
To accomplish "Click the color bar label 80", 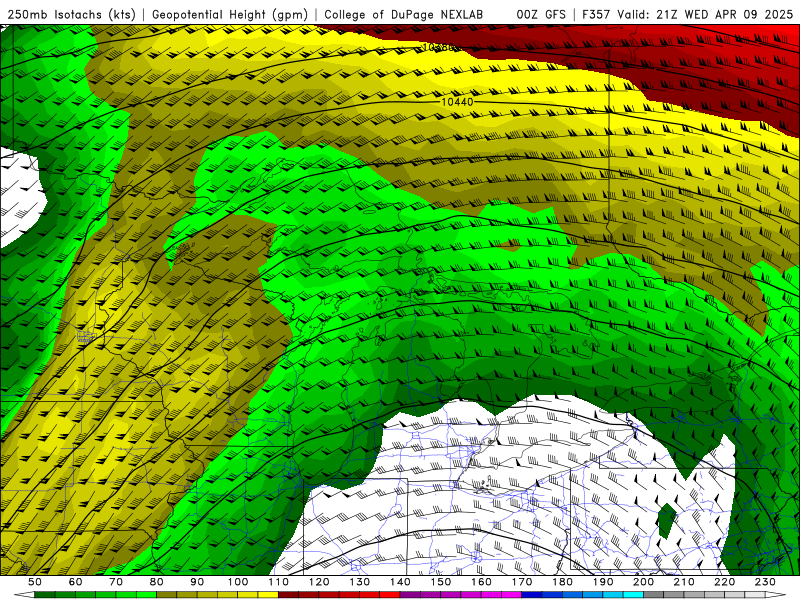I will (157, 582).
